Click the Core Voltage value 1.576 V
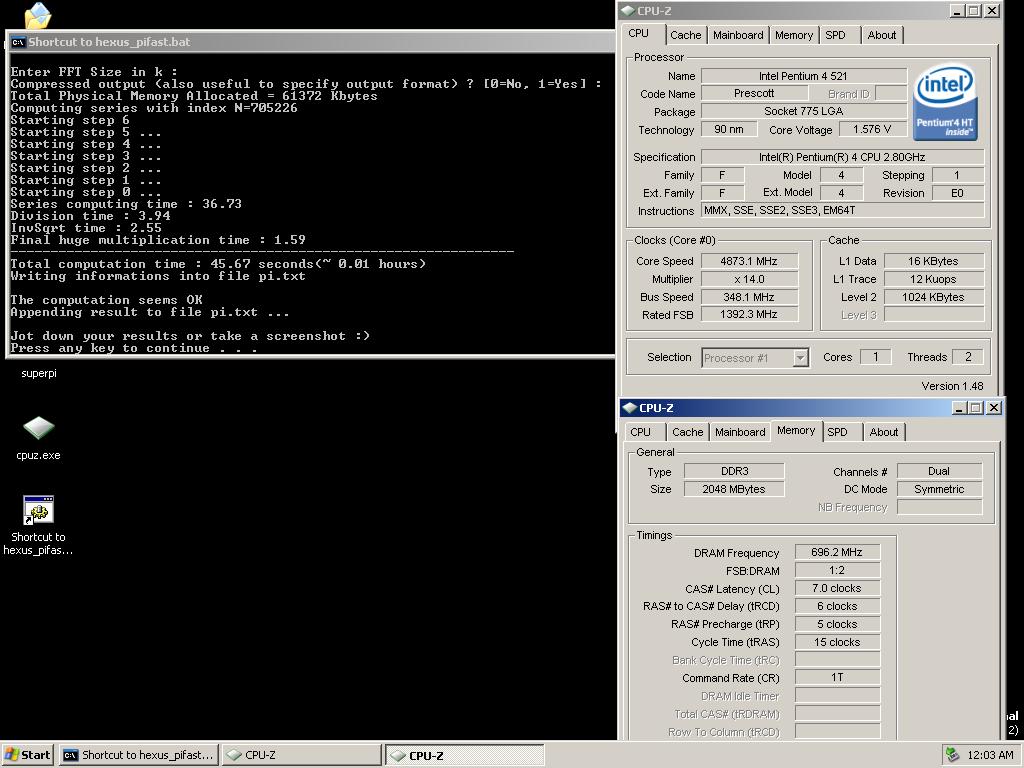1024x768 pixels. click(872, 129)
